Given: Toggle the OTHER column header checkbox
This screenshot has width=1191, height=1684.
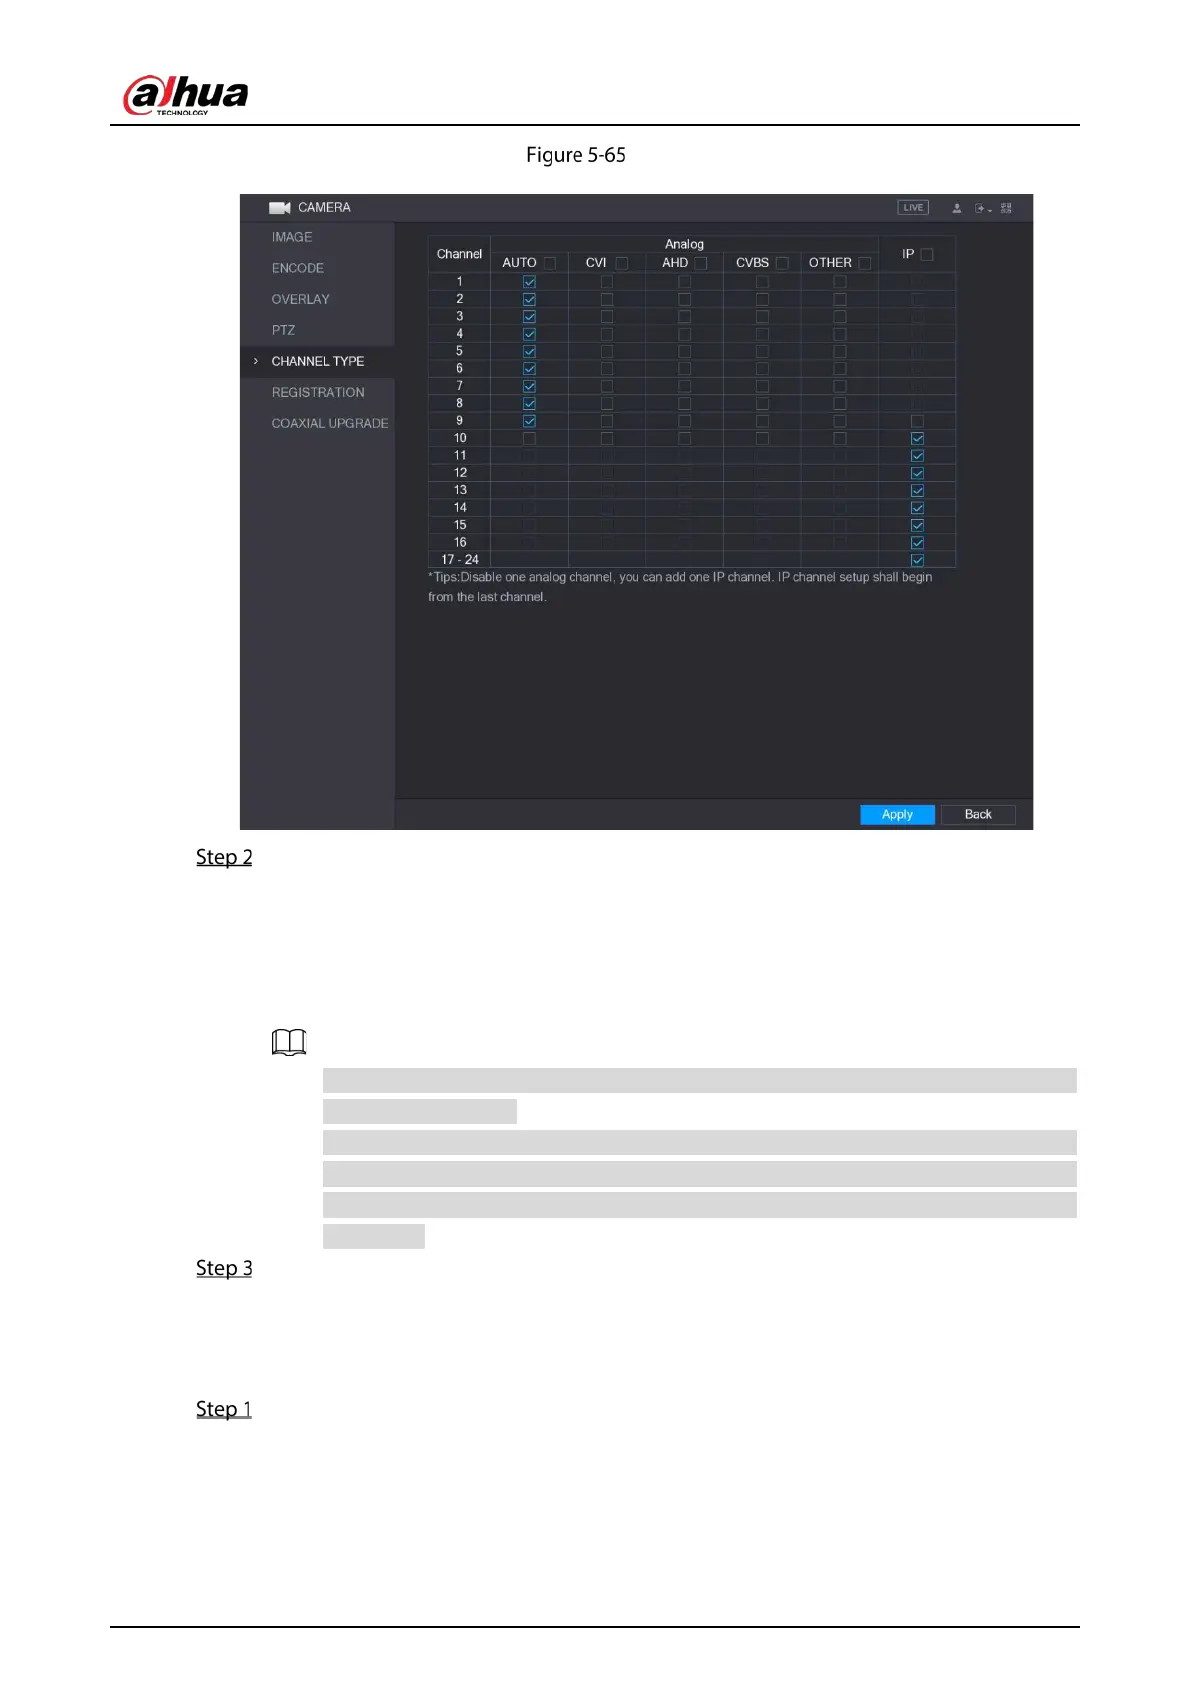Looking at the screenshot, I should (864, 263).
